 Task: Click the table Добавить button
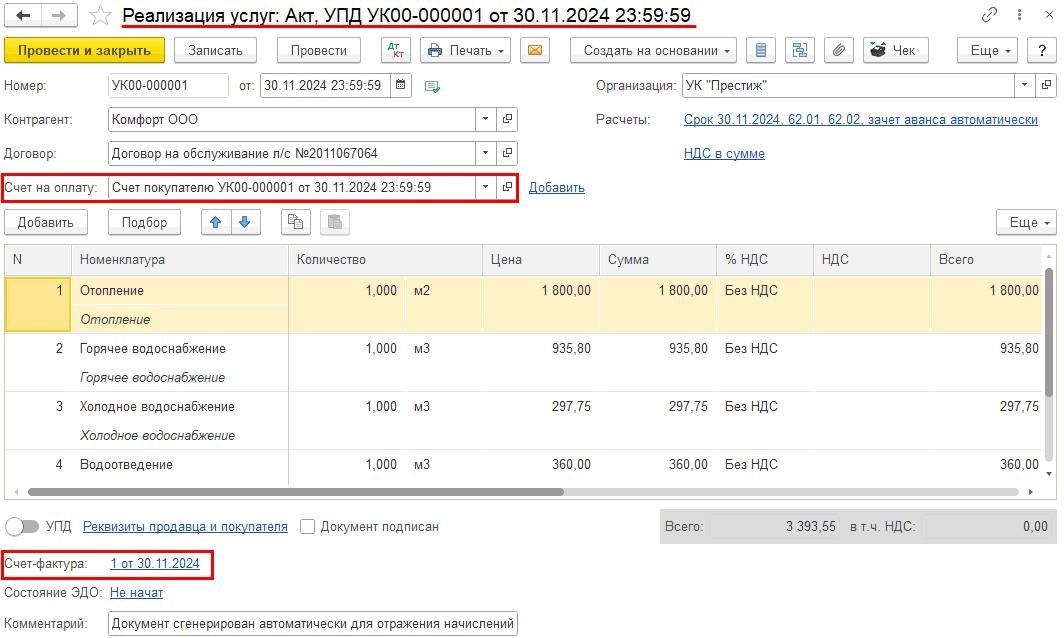pos(46,222)
